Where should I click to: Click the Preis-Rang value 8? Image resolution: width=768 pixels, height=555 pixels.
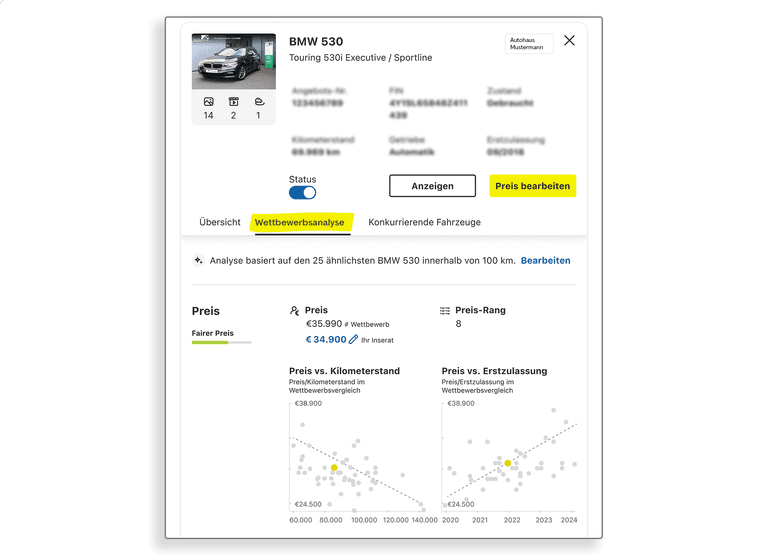[x=458, y=324]
